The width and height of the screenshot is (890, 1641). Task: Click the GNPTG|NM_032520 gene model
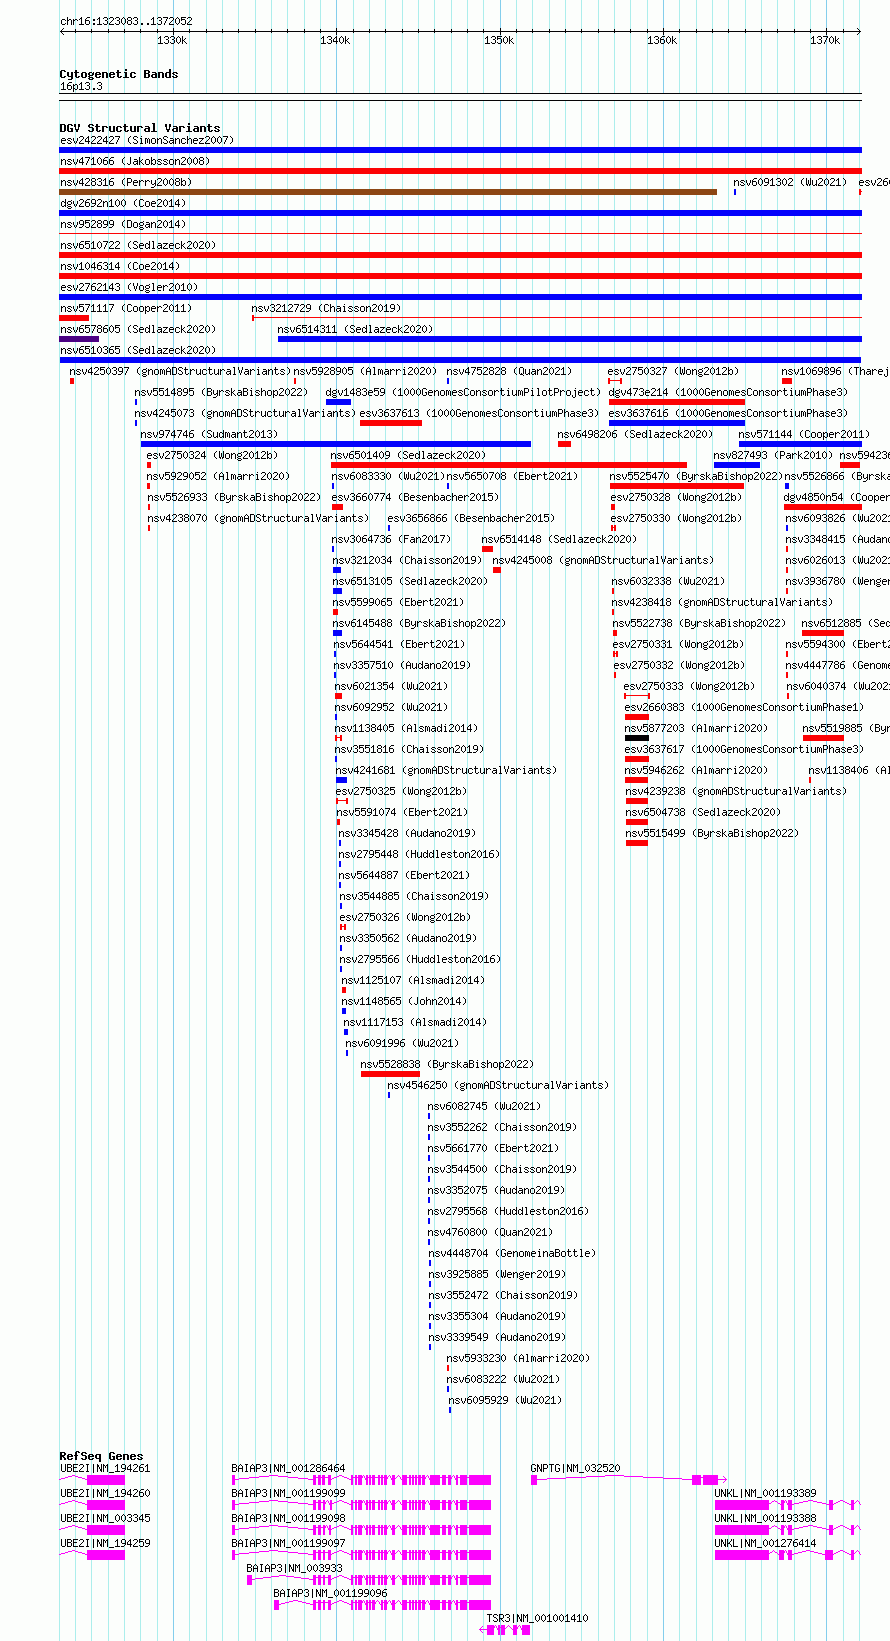tap(629, 1479)
